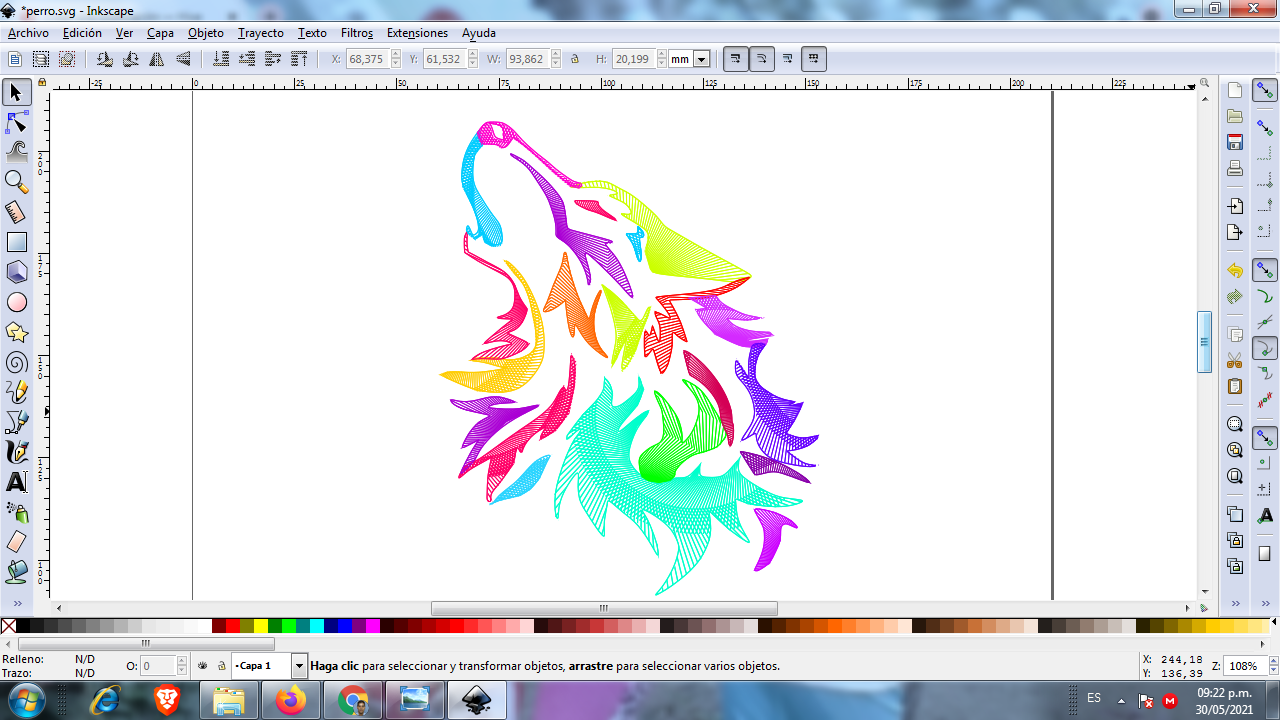Select the Rectangle tool

coord(16,242)
